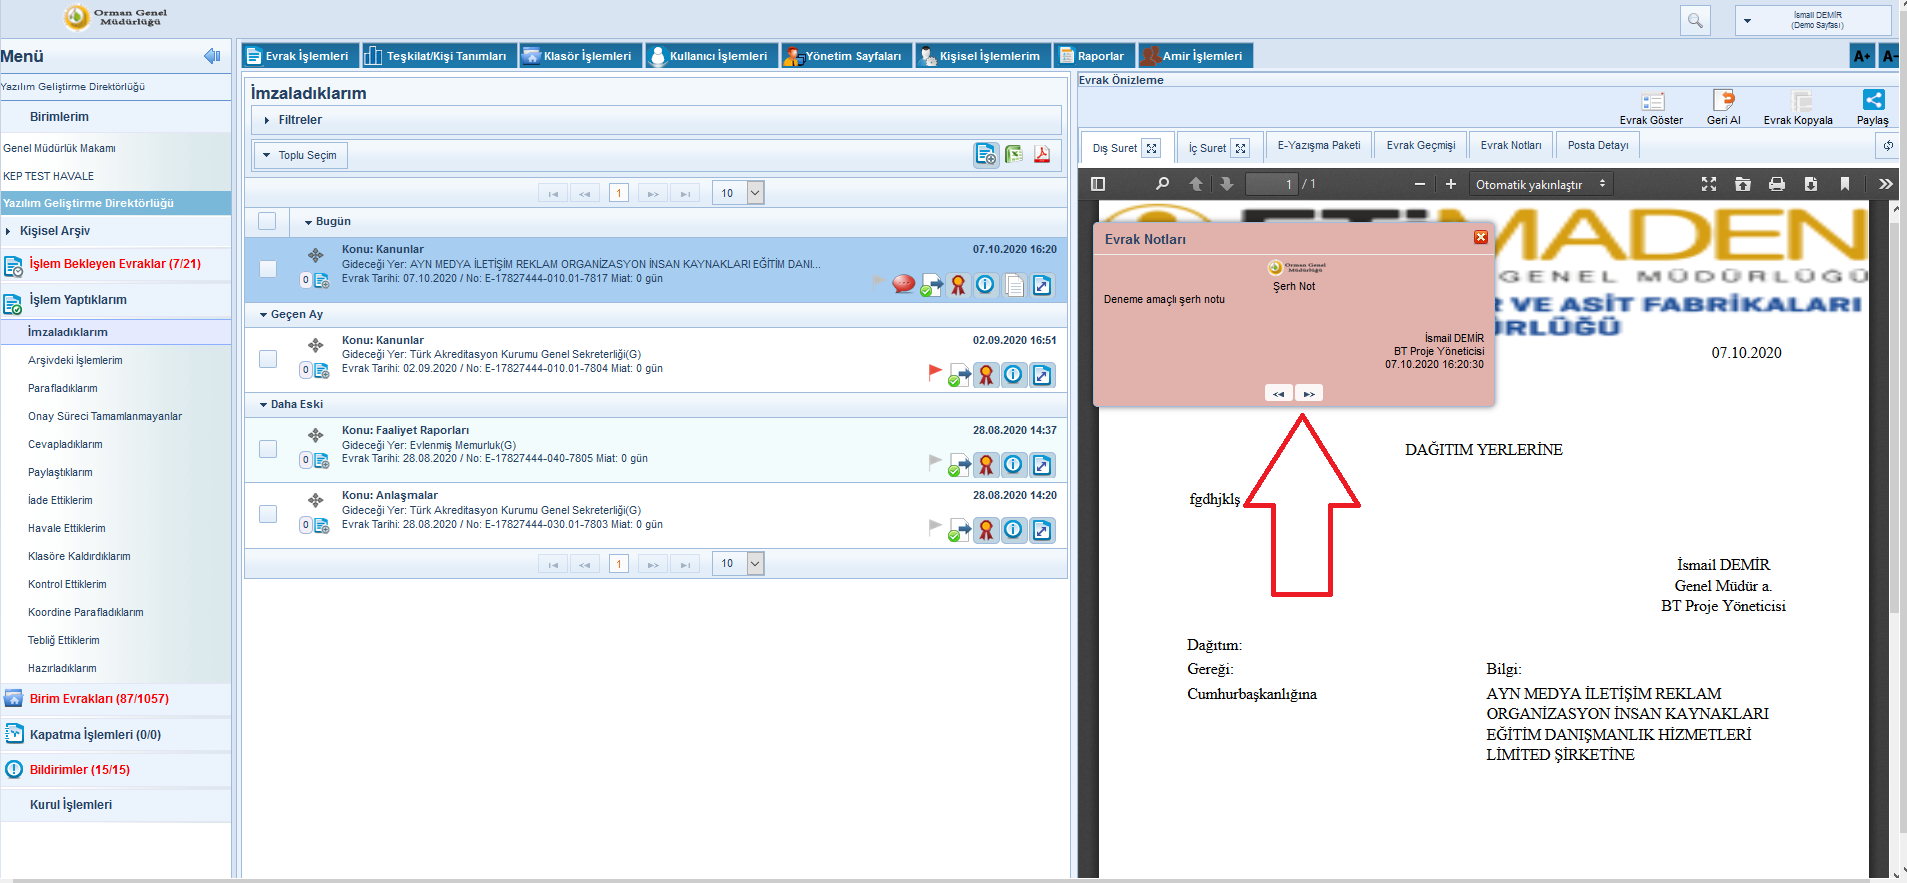Close the Evrak Notları popup
The image size is (1907, 883).
[x=1480, y=238]
